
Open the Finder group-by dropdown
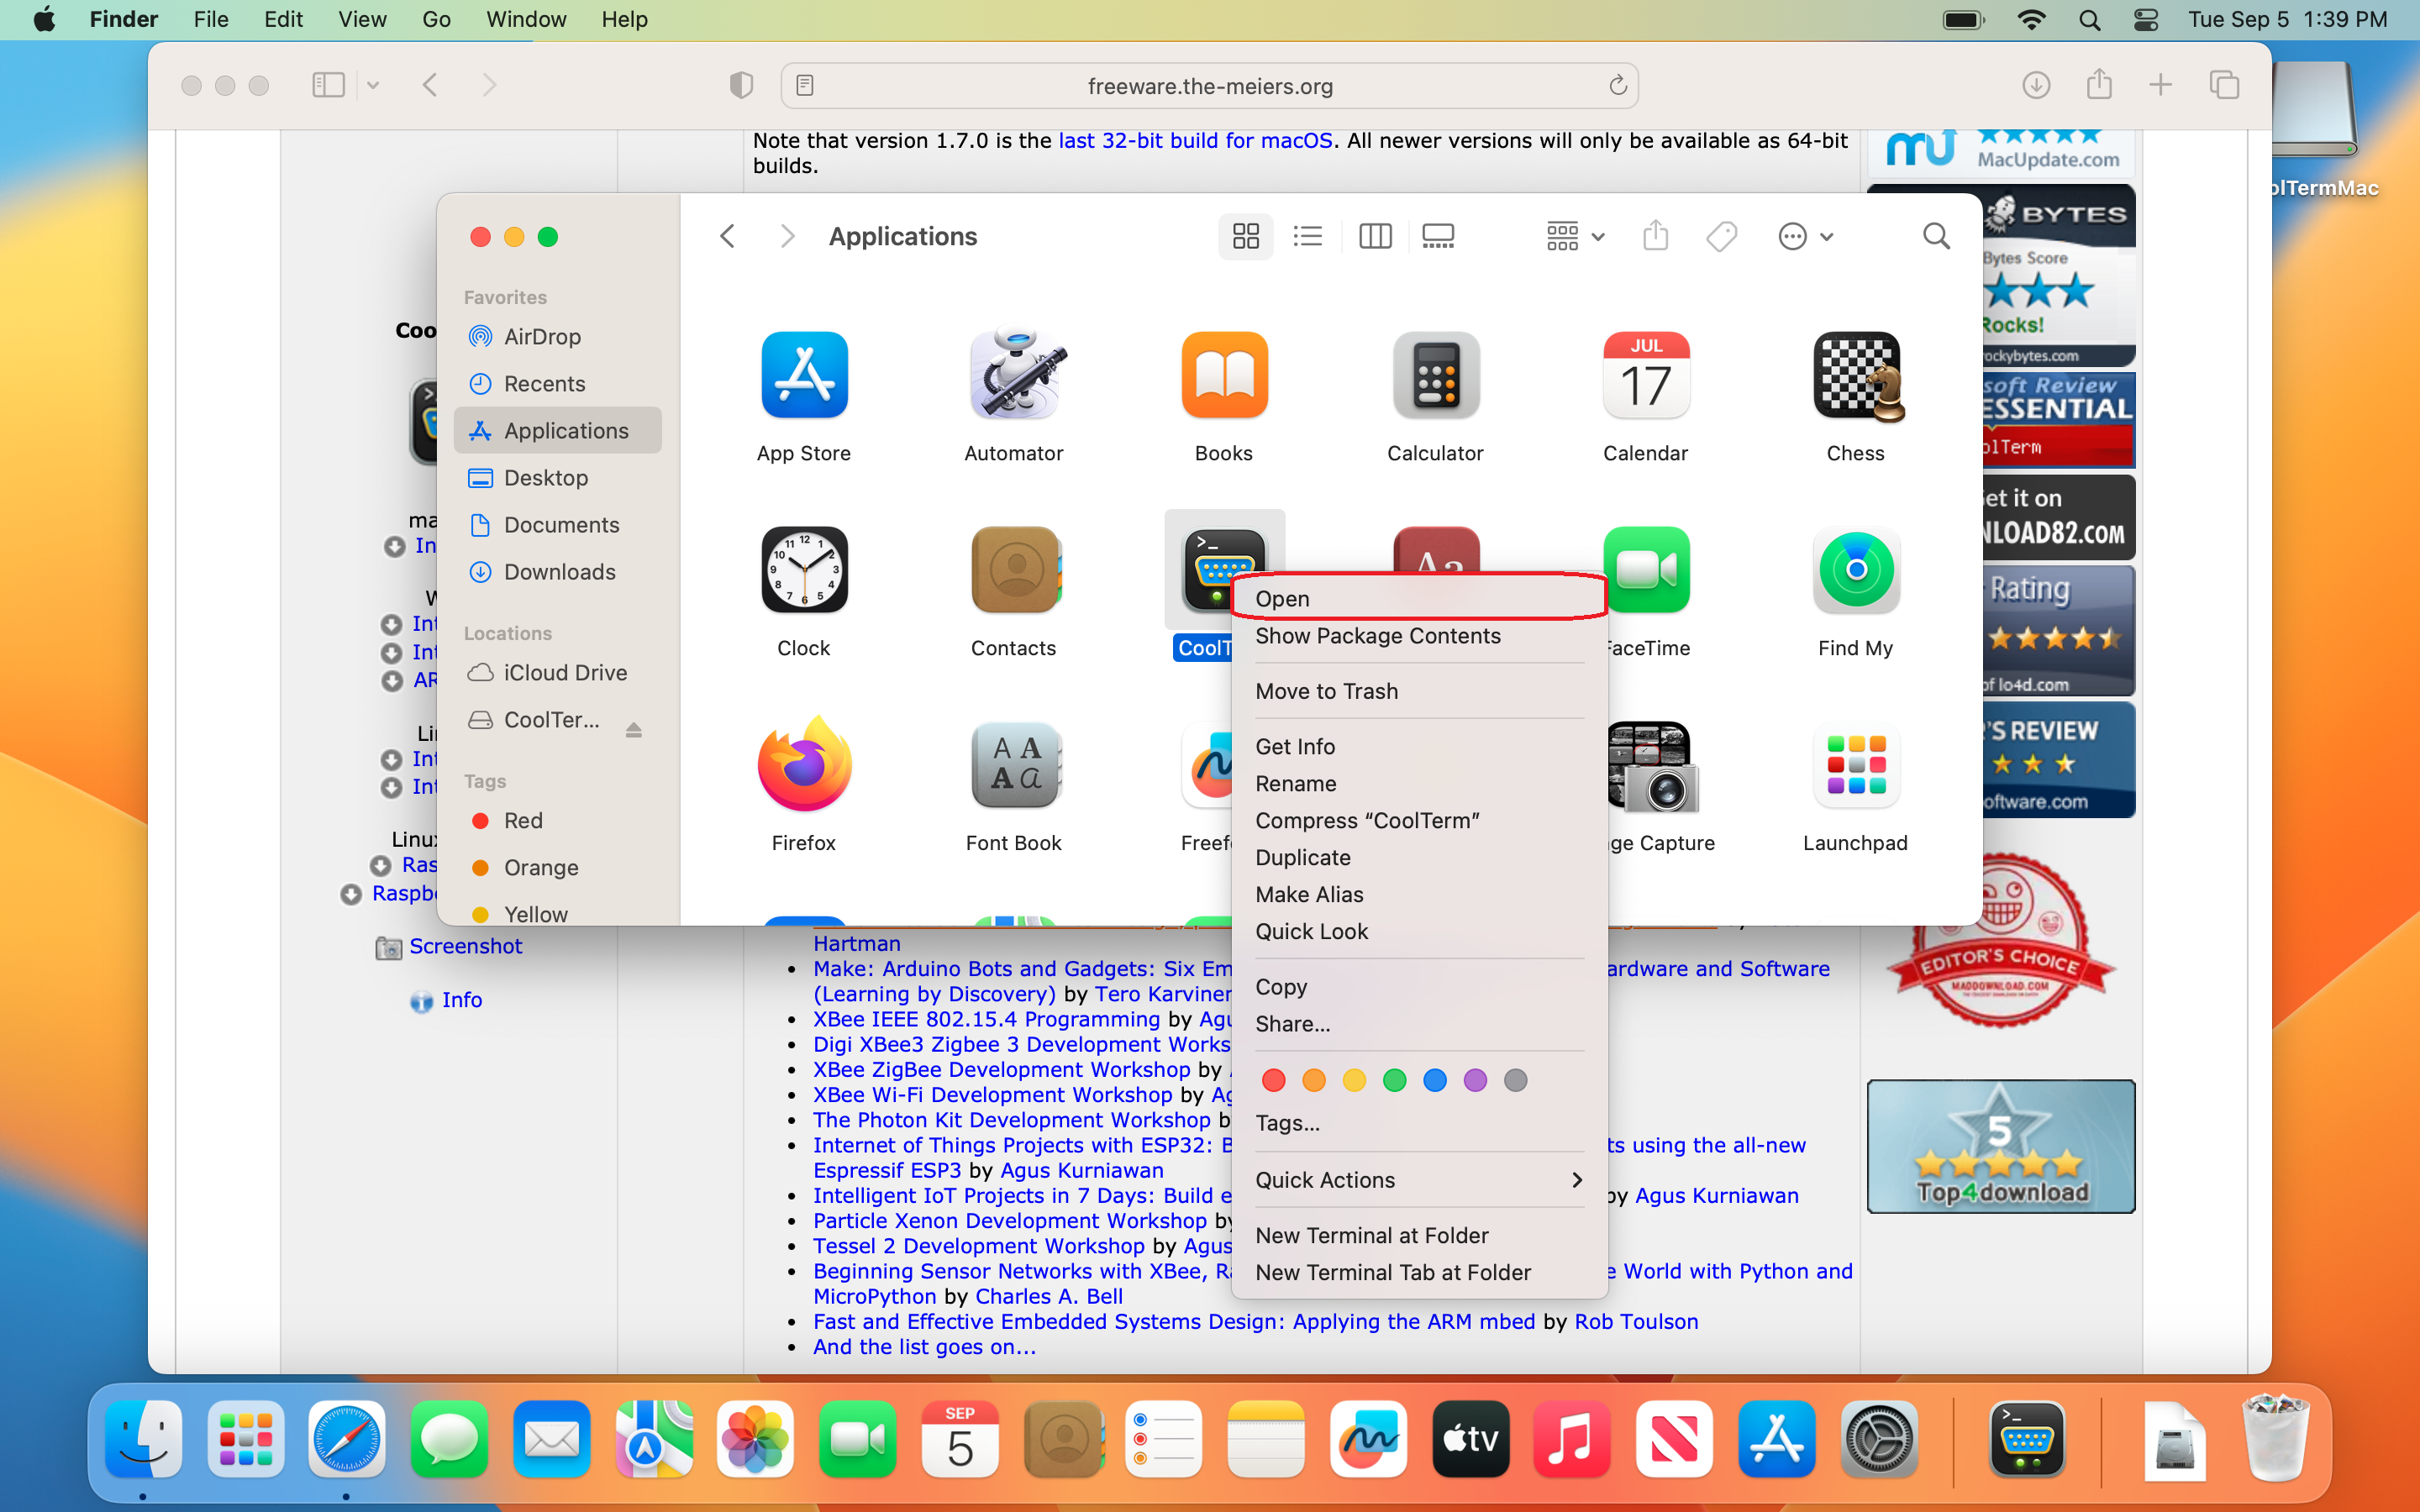click(1575, 236)
